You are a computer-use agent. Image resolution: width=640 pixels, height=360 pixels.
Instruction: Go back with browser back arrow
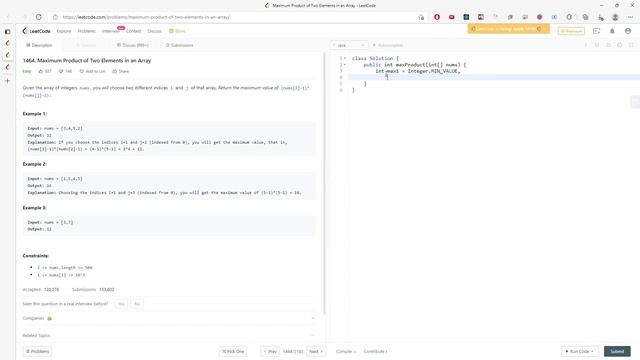[9, 17]
